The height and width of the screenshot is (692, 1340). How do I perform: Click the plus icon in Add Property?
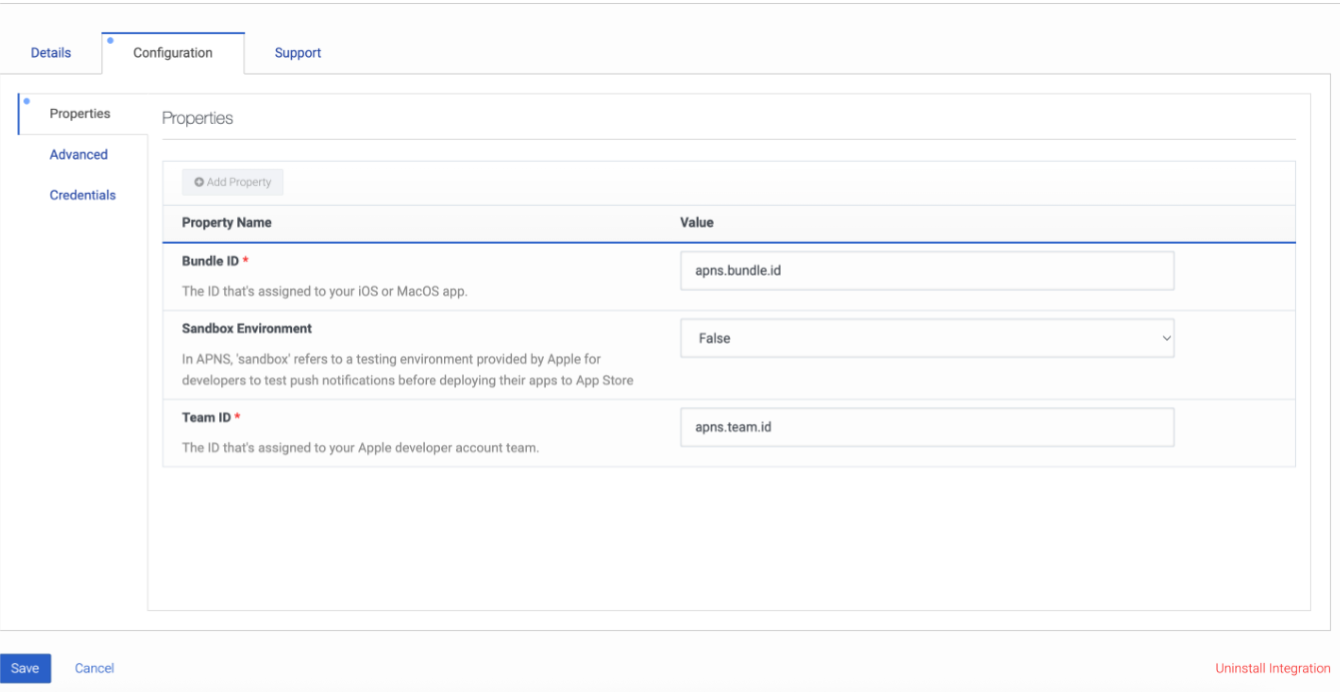tap(199, 182)
